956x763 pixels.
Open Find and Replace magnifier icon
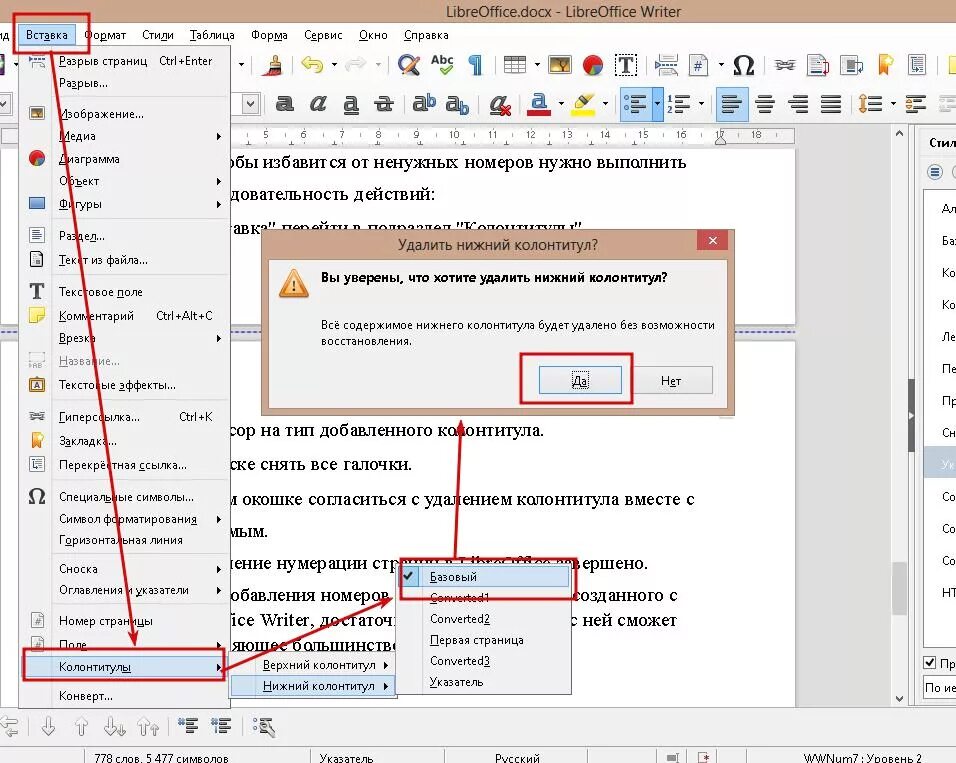408,65
